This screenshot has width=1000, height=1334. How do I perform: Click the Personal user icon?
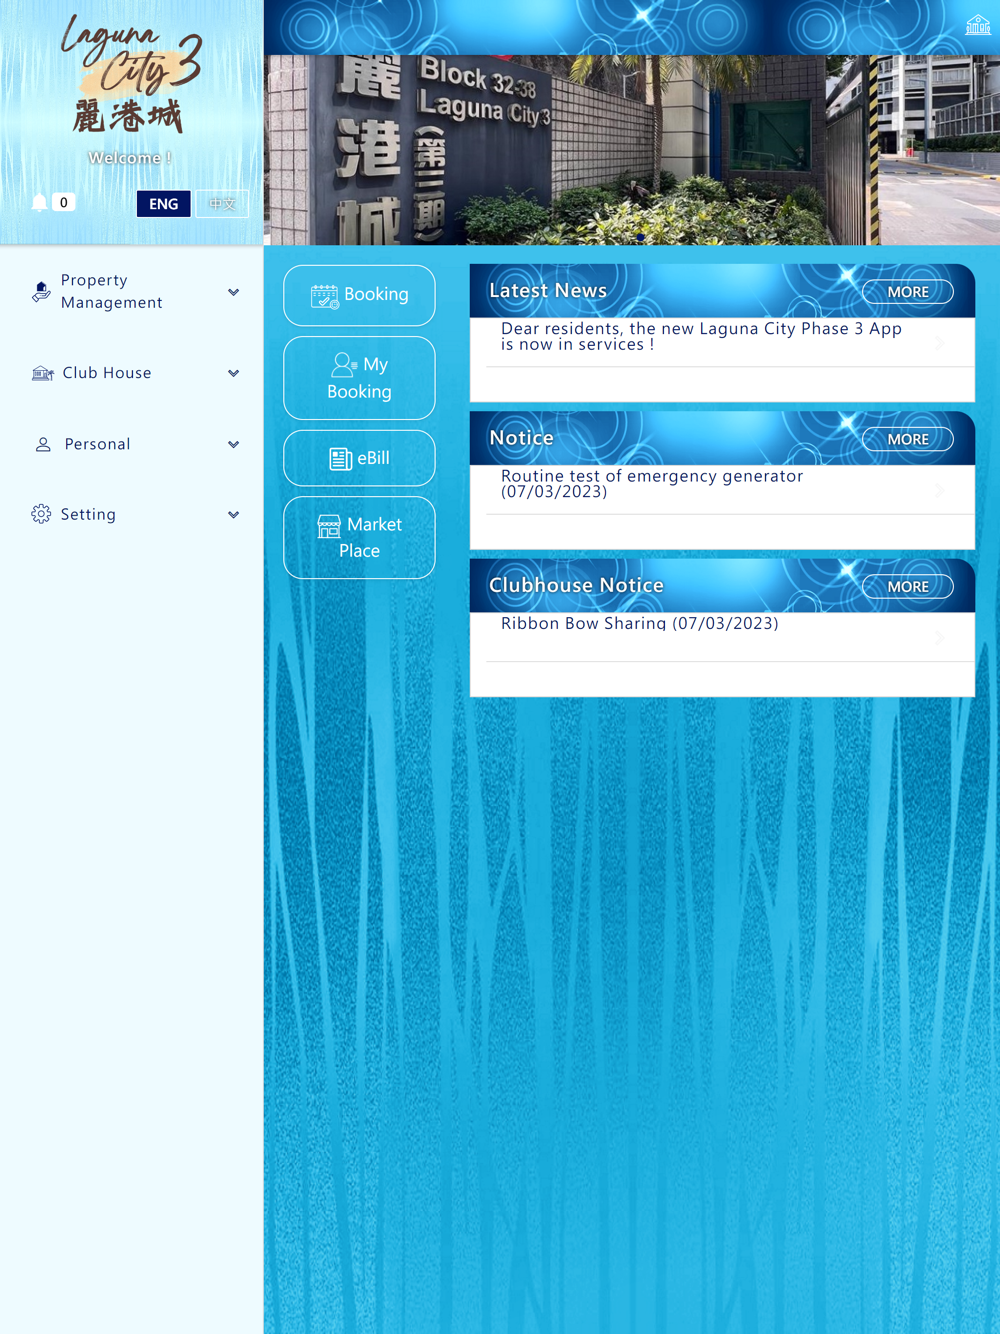(x=43, y=444)
